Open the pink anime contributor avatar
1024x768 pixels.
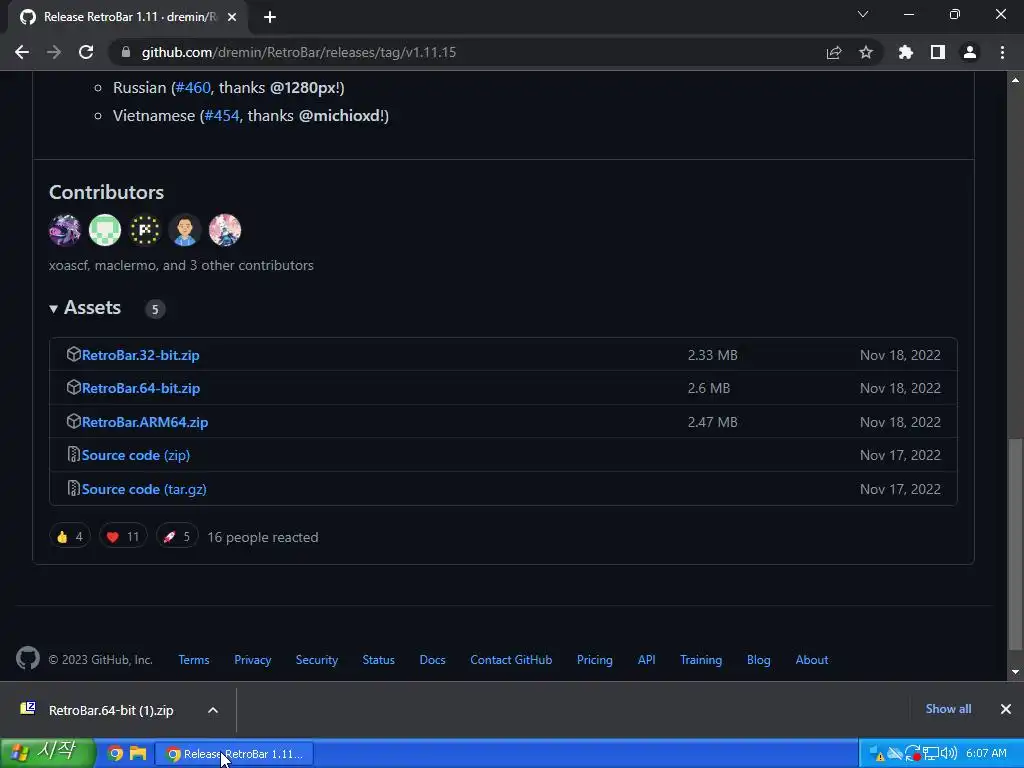pyautogui.click(x=225, y=230)
